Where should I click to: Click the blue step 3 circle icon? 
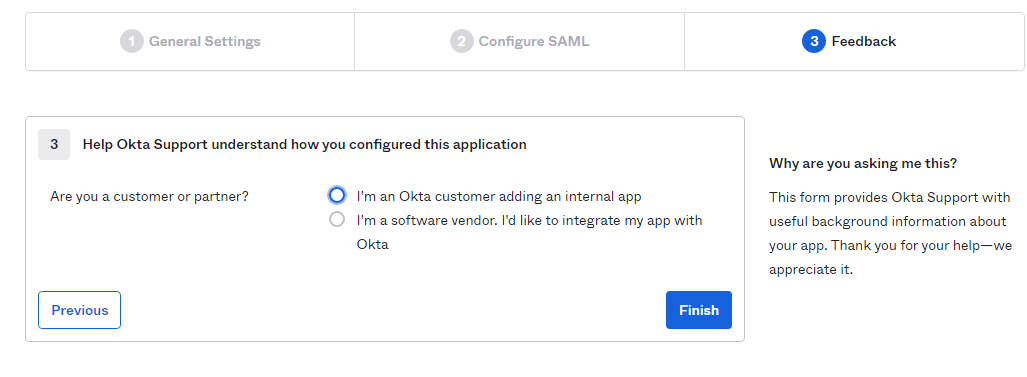[813, 41]
